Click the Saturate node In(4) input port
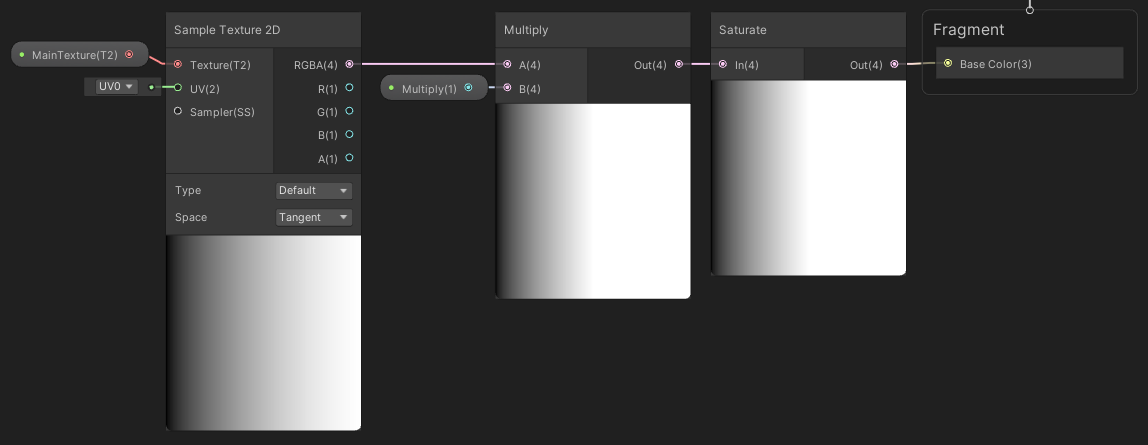1148x445 pixels. point(723,64)
